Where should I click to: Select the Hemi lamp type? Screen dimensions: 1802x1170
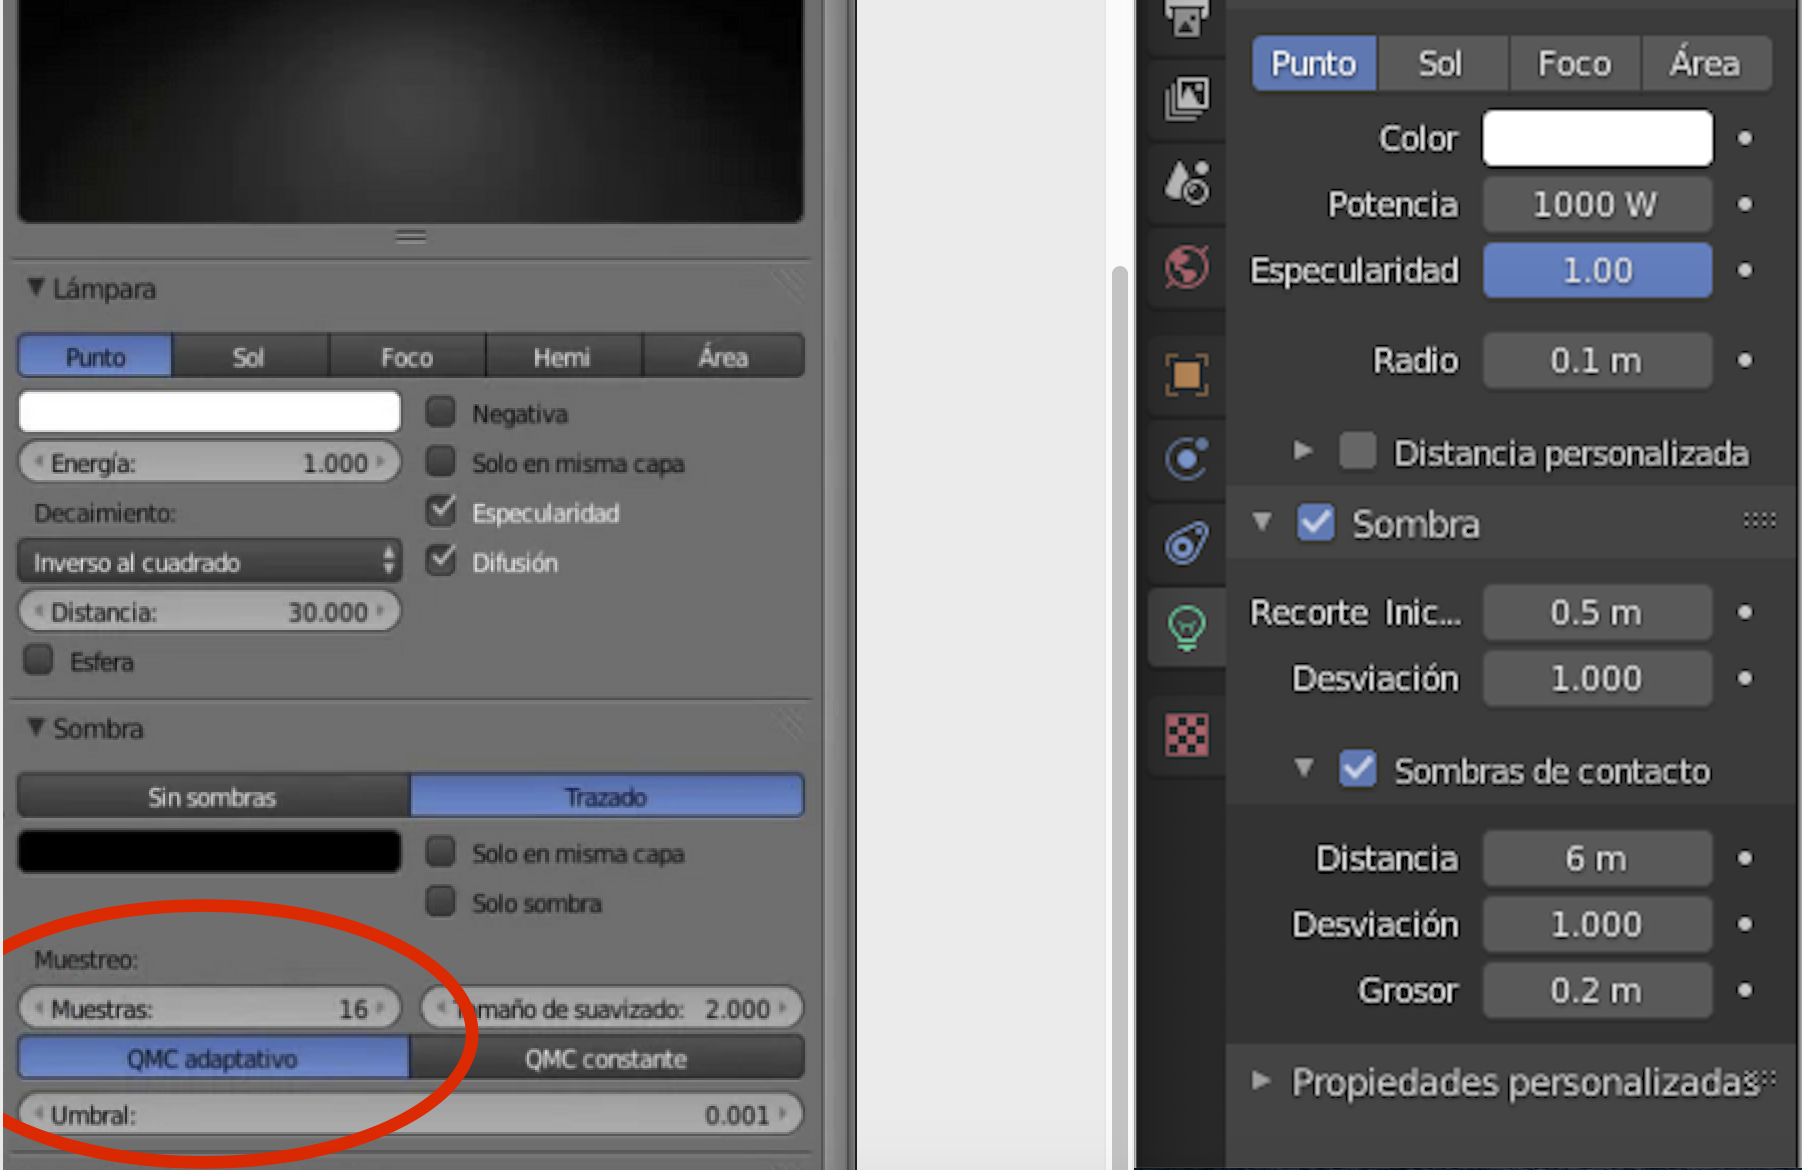[x=562, y=357]
